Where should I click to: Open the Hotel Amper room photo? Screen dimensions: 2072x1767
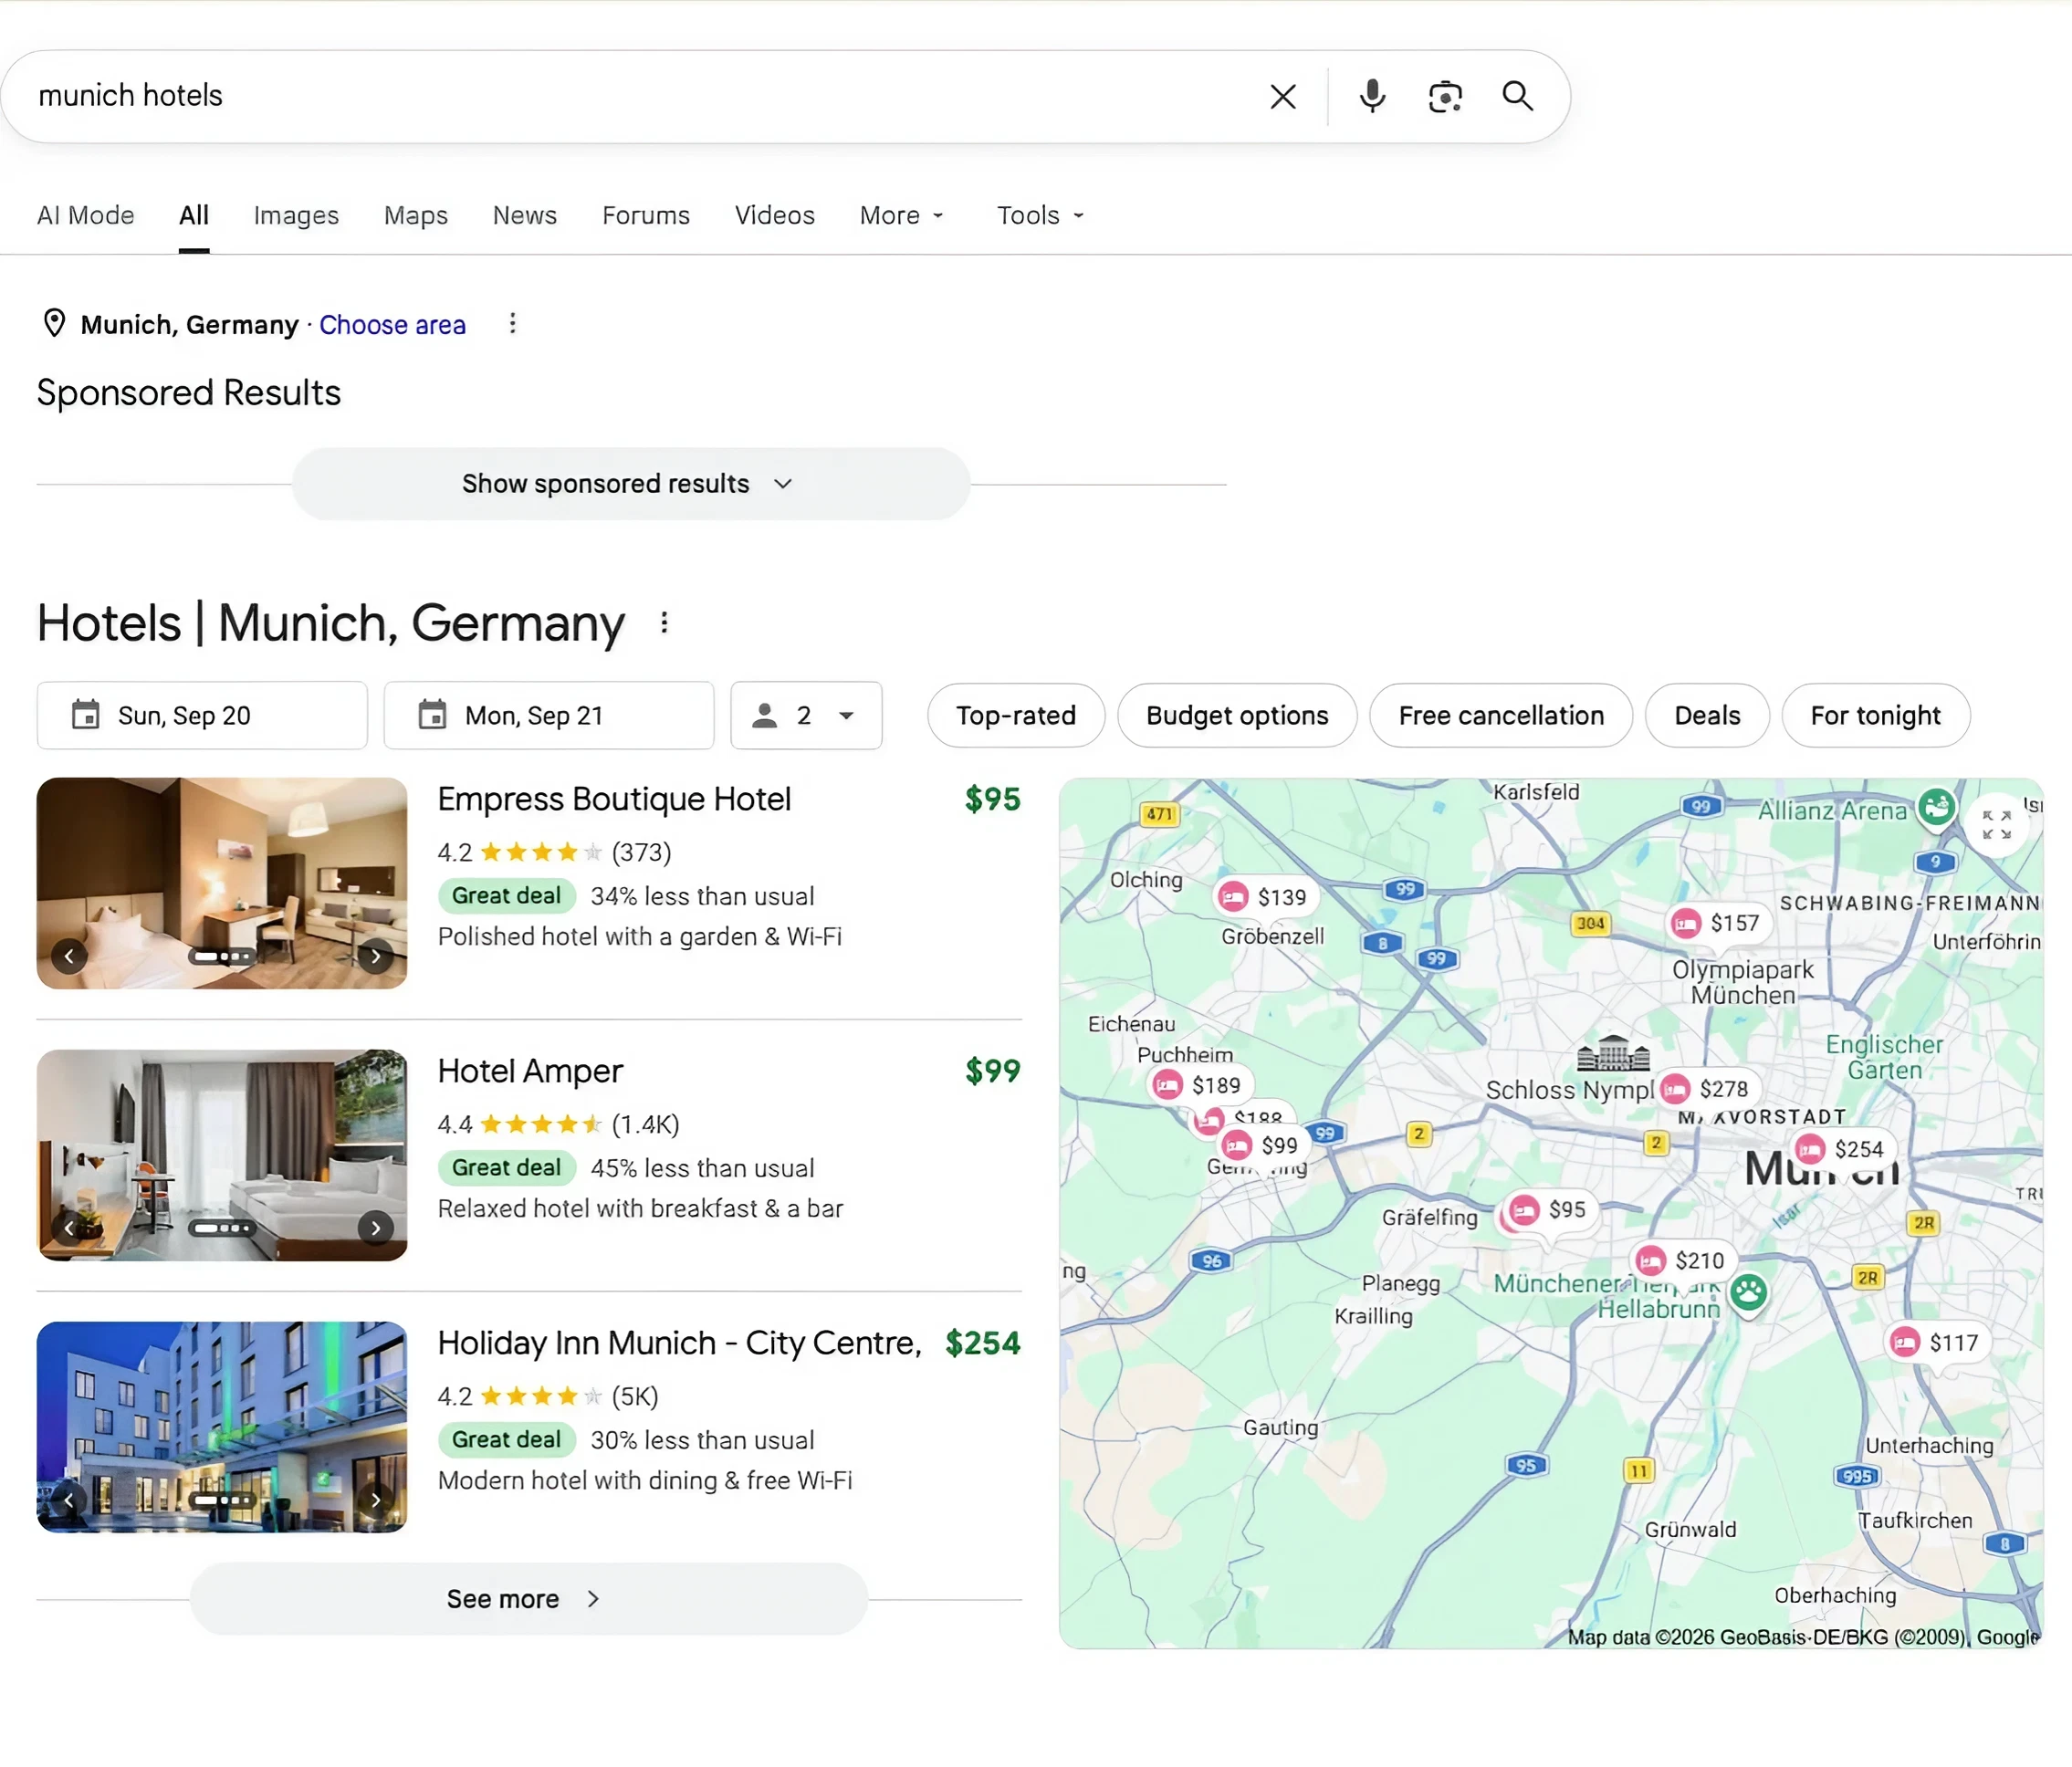coord(222,1155)
